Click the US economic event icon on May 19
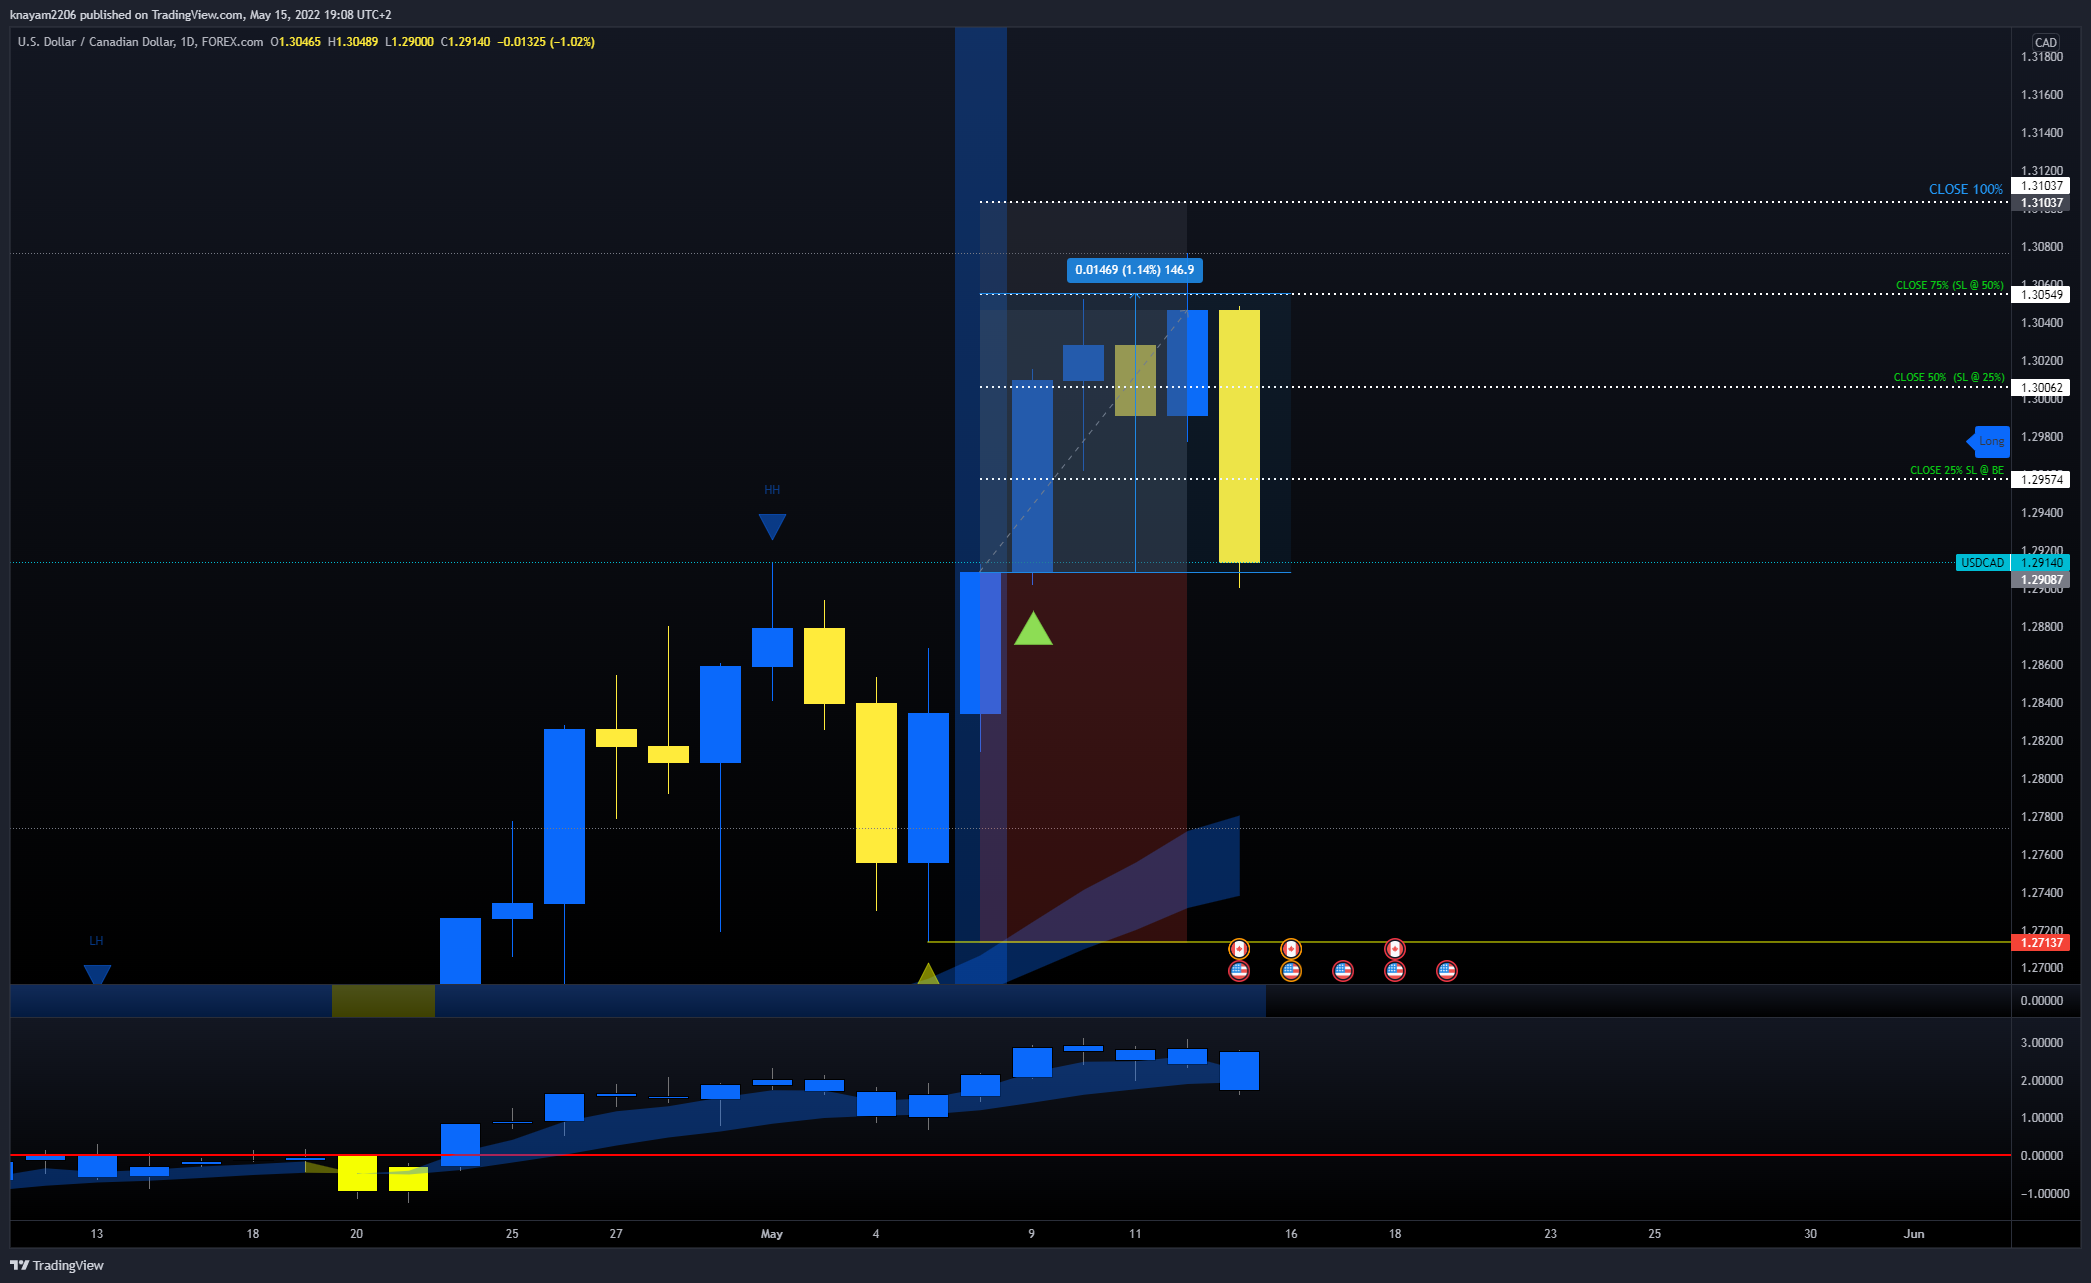The height and width of the screenshot is (1283, 2091). click(x=1447, y=970)
